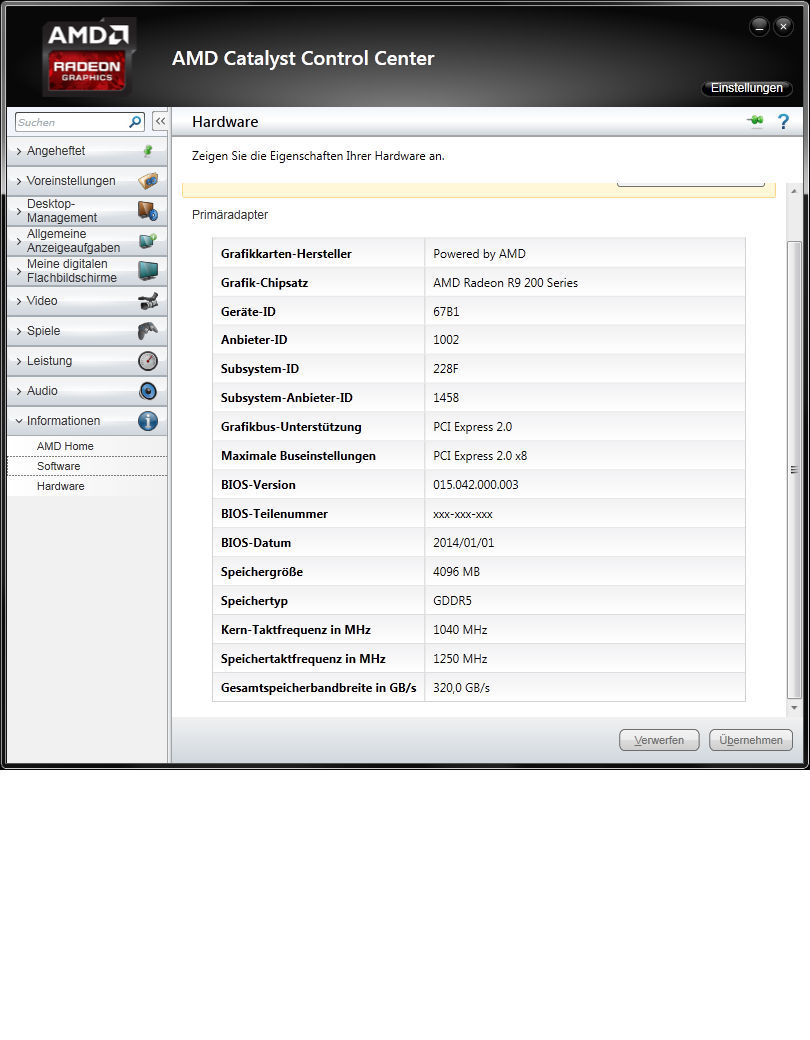Viewport: 810px width, 1040px height.
Task: Click the Desktop-Management icon
Action: point(148,211)
